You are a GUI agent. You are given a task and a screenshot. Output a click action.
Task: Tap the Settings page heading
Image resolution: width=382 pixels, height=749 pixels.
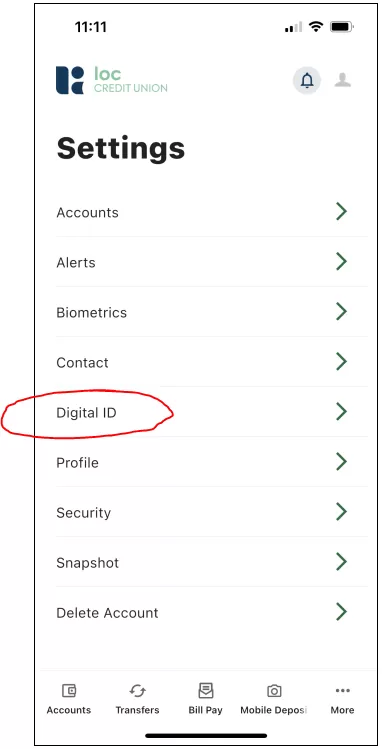(120, 148)
